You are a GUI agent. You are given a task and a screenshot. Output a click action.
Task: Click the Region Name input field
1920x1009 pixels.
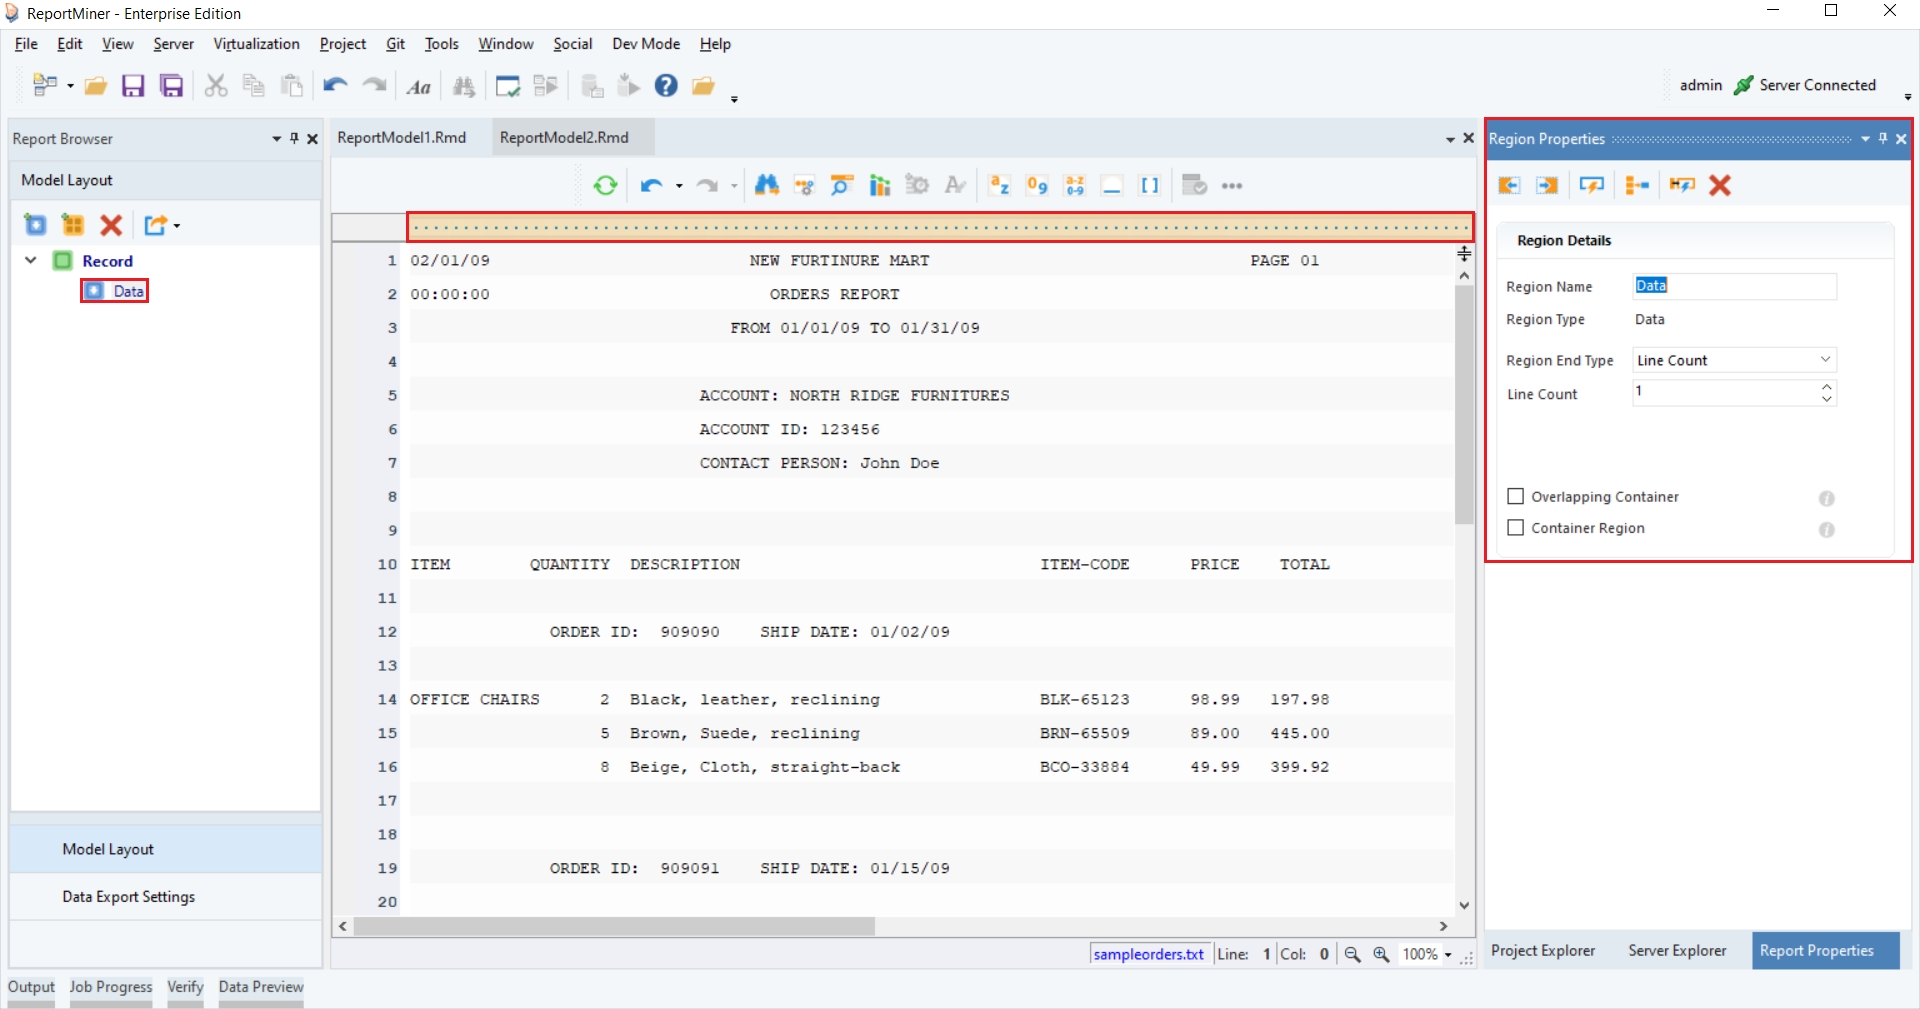(1734, 286)
